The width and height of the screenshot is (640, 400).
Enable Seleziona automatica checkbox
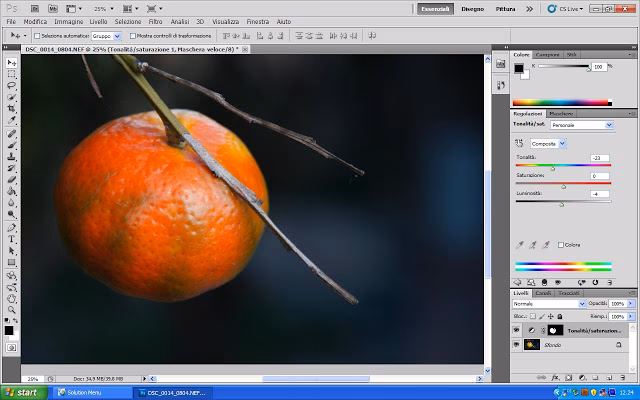point(37,36)
